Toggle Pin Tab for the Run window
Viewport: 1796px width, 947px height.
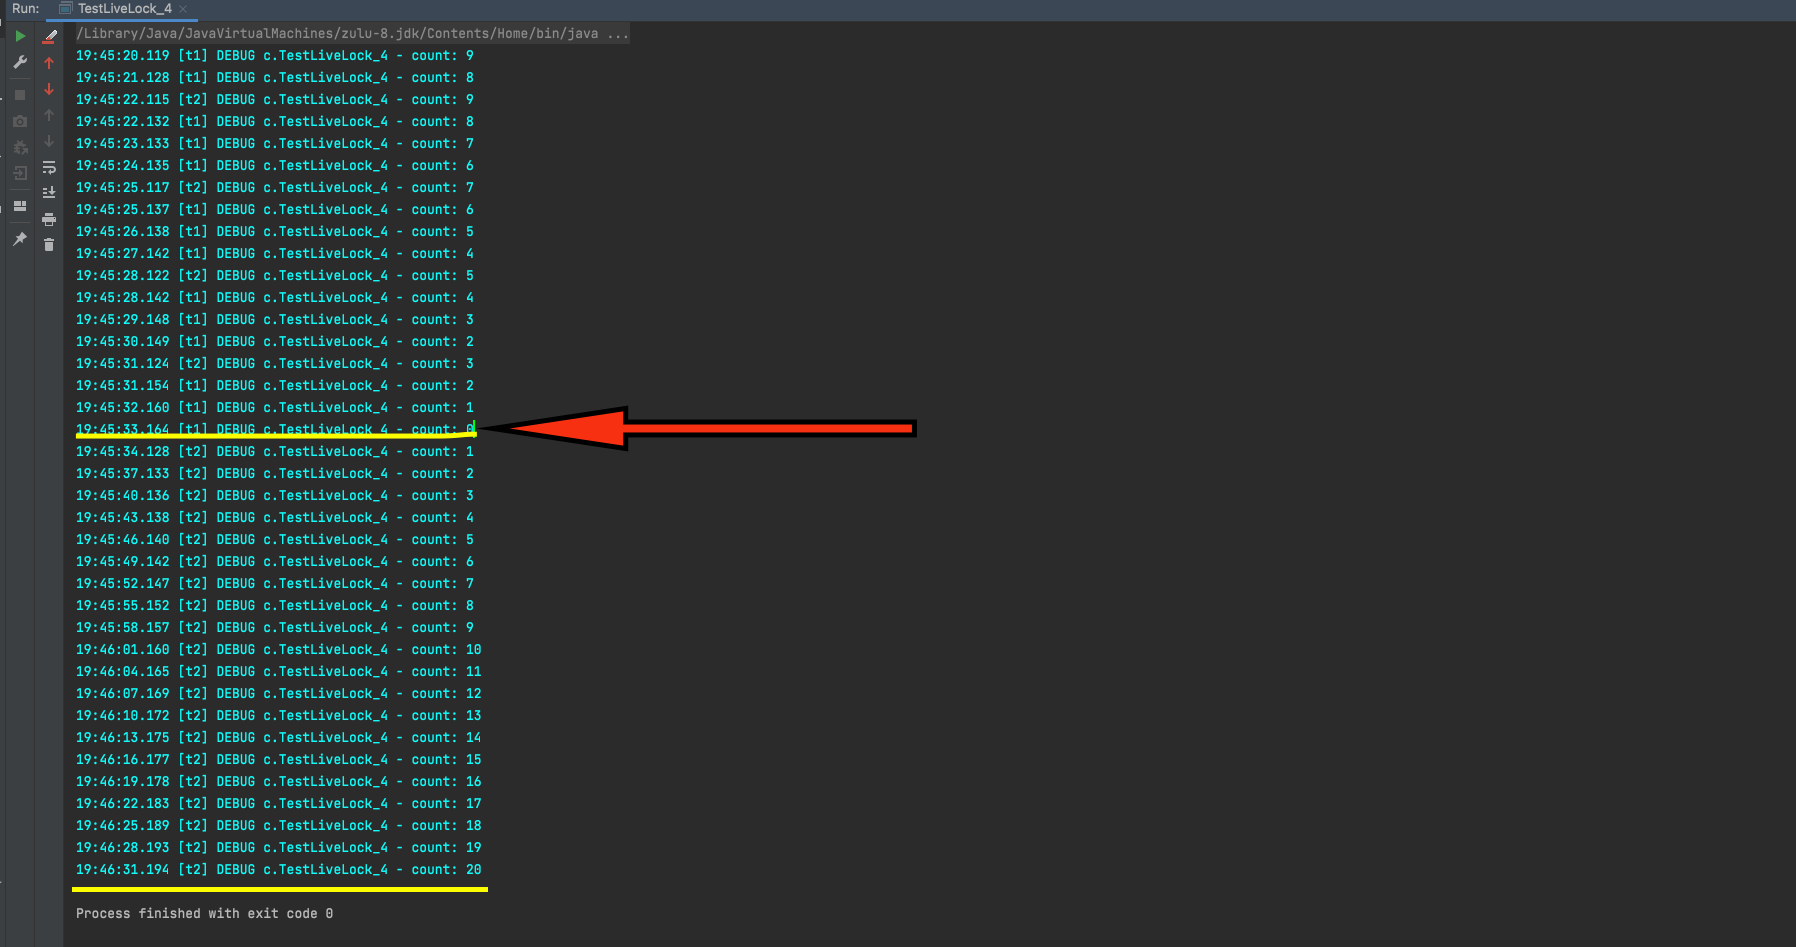point(20,239)
